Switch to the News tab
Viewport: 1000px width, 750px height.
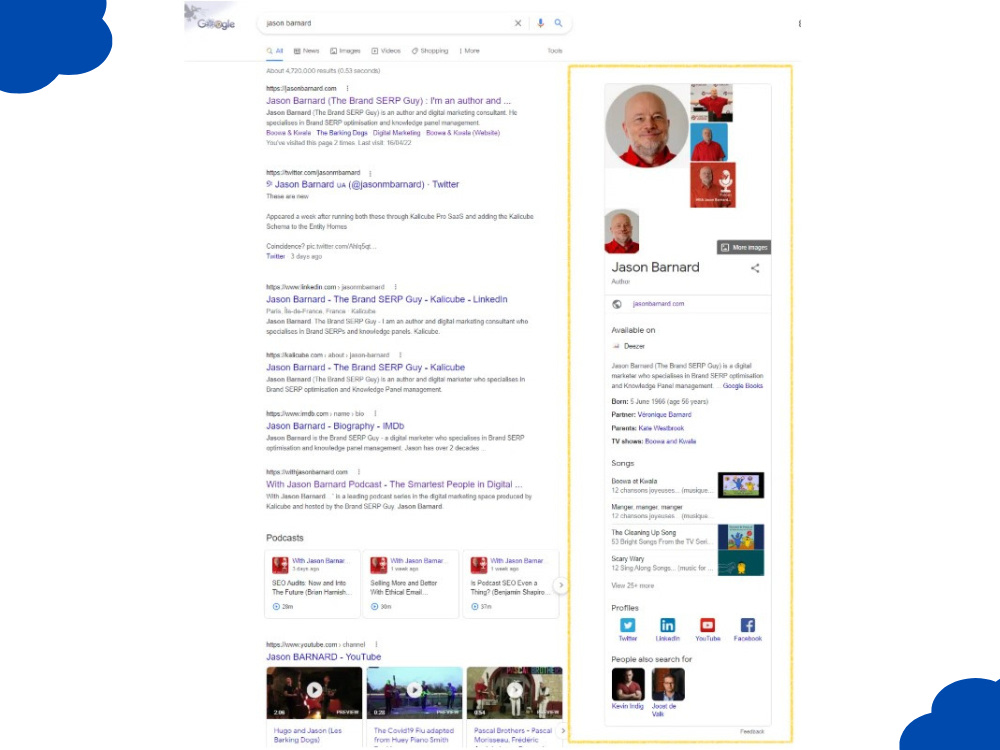tap(306, 51)
